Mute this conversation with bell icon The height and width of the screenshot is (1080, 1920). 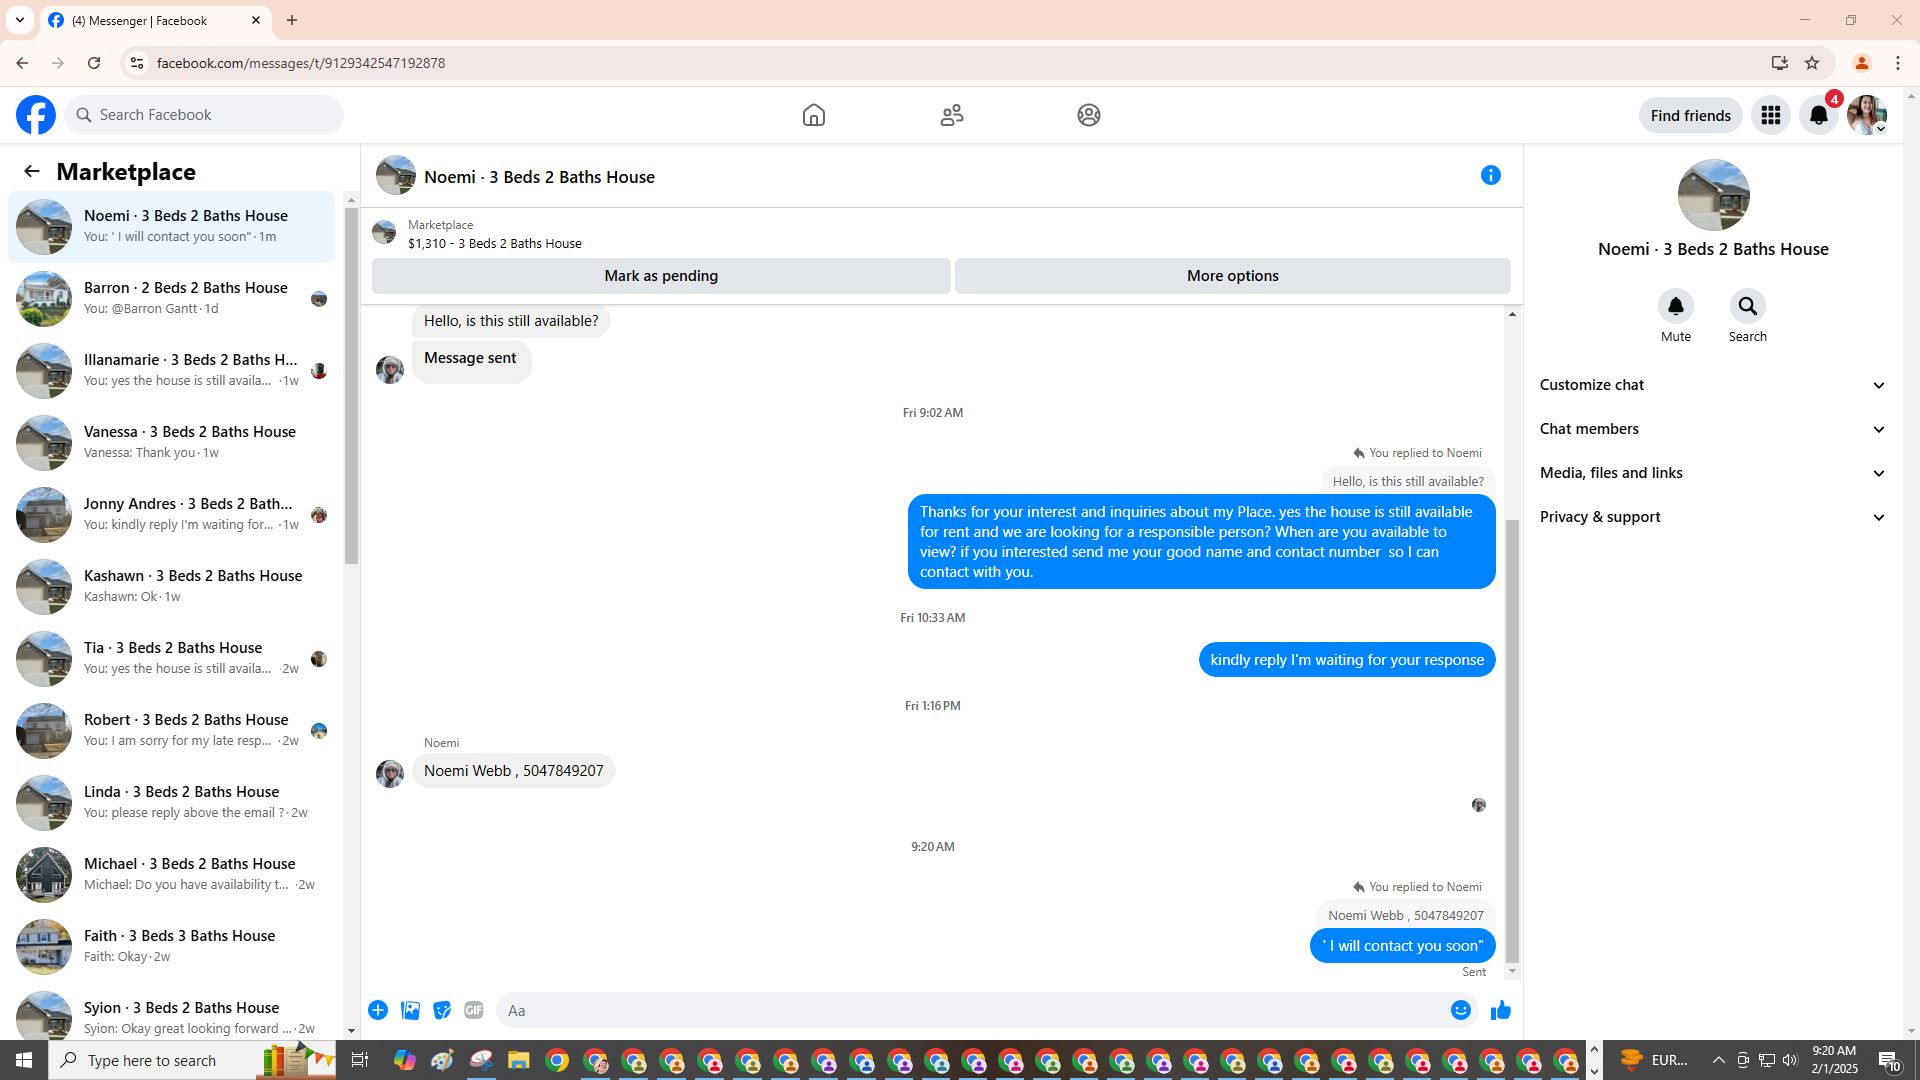(1675, 306)
